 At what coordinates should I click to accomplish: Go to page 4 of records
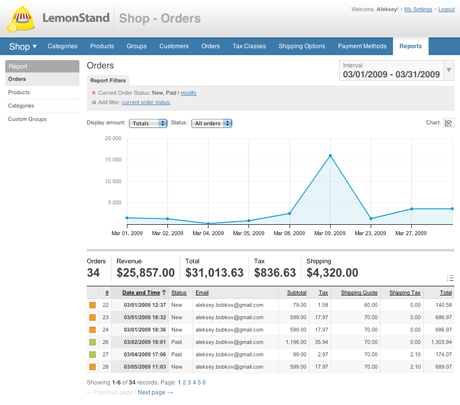194,382
